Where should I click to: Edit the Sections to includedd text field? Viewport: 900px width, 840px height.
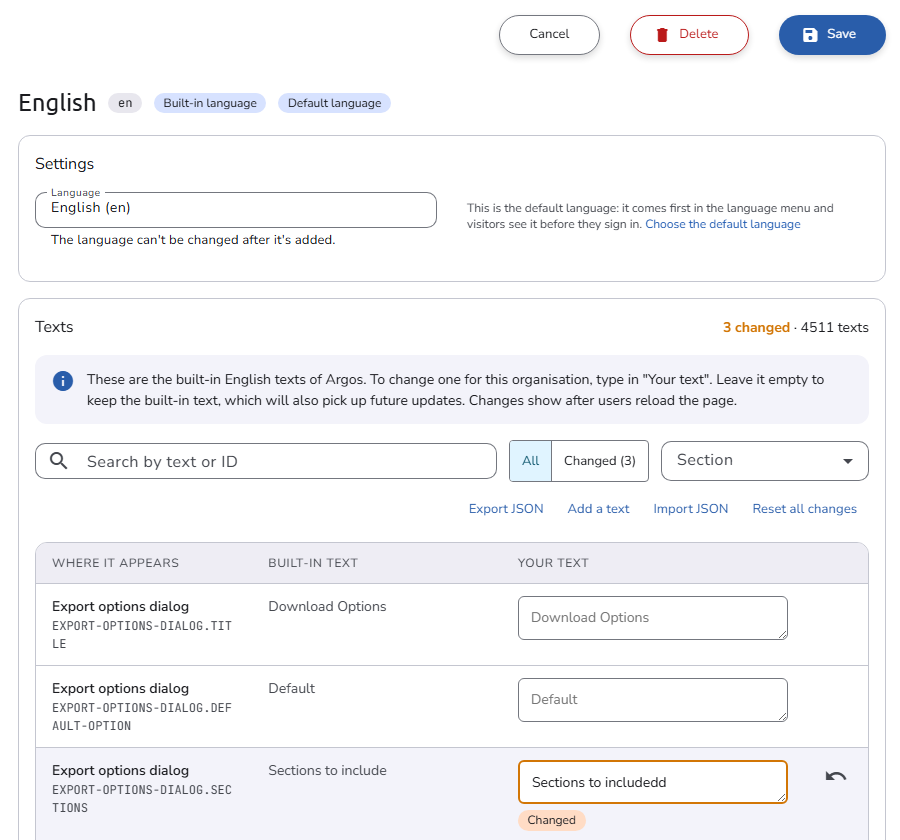coord(653,782)
